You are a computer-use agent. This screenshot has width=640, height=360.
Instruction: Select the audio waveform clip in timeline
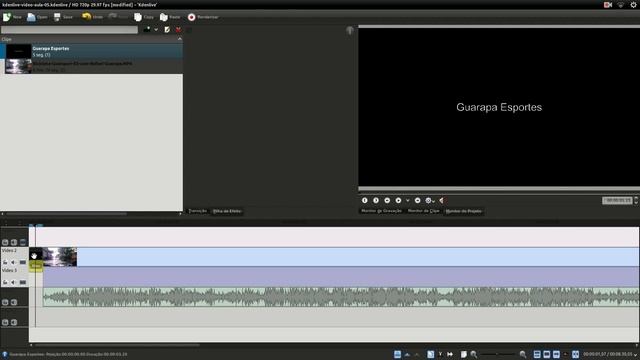coord(341,297)
